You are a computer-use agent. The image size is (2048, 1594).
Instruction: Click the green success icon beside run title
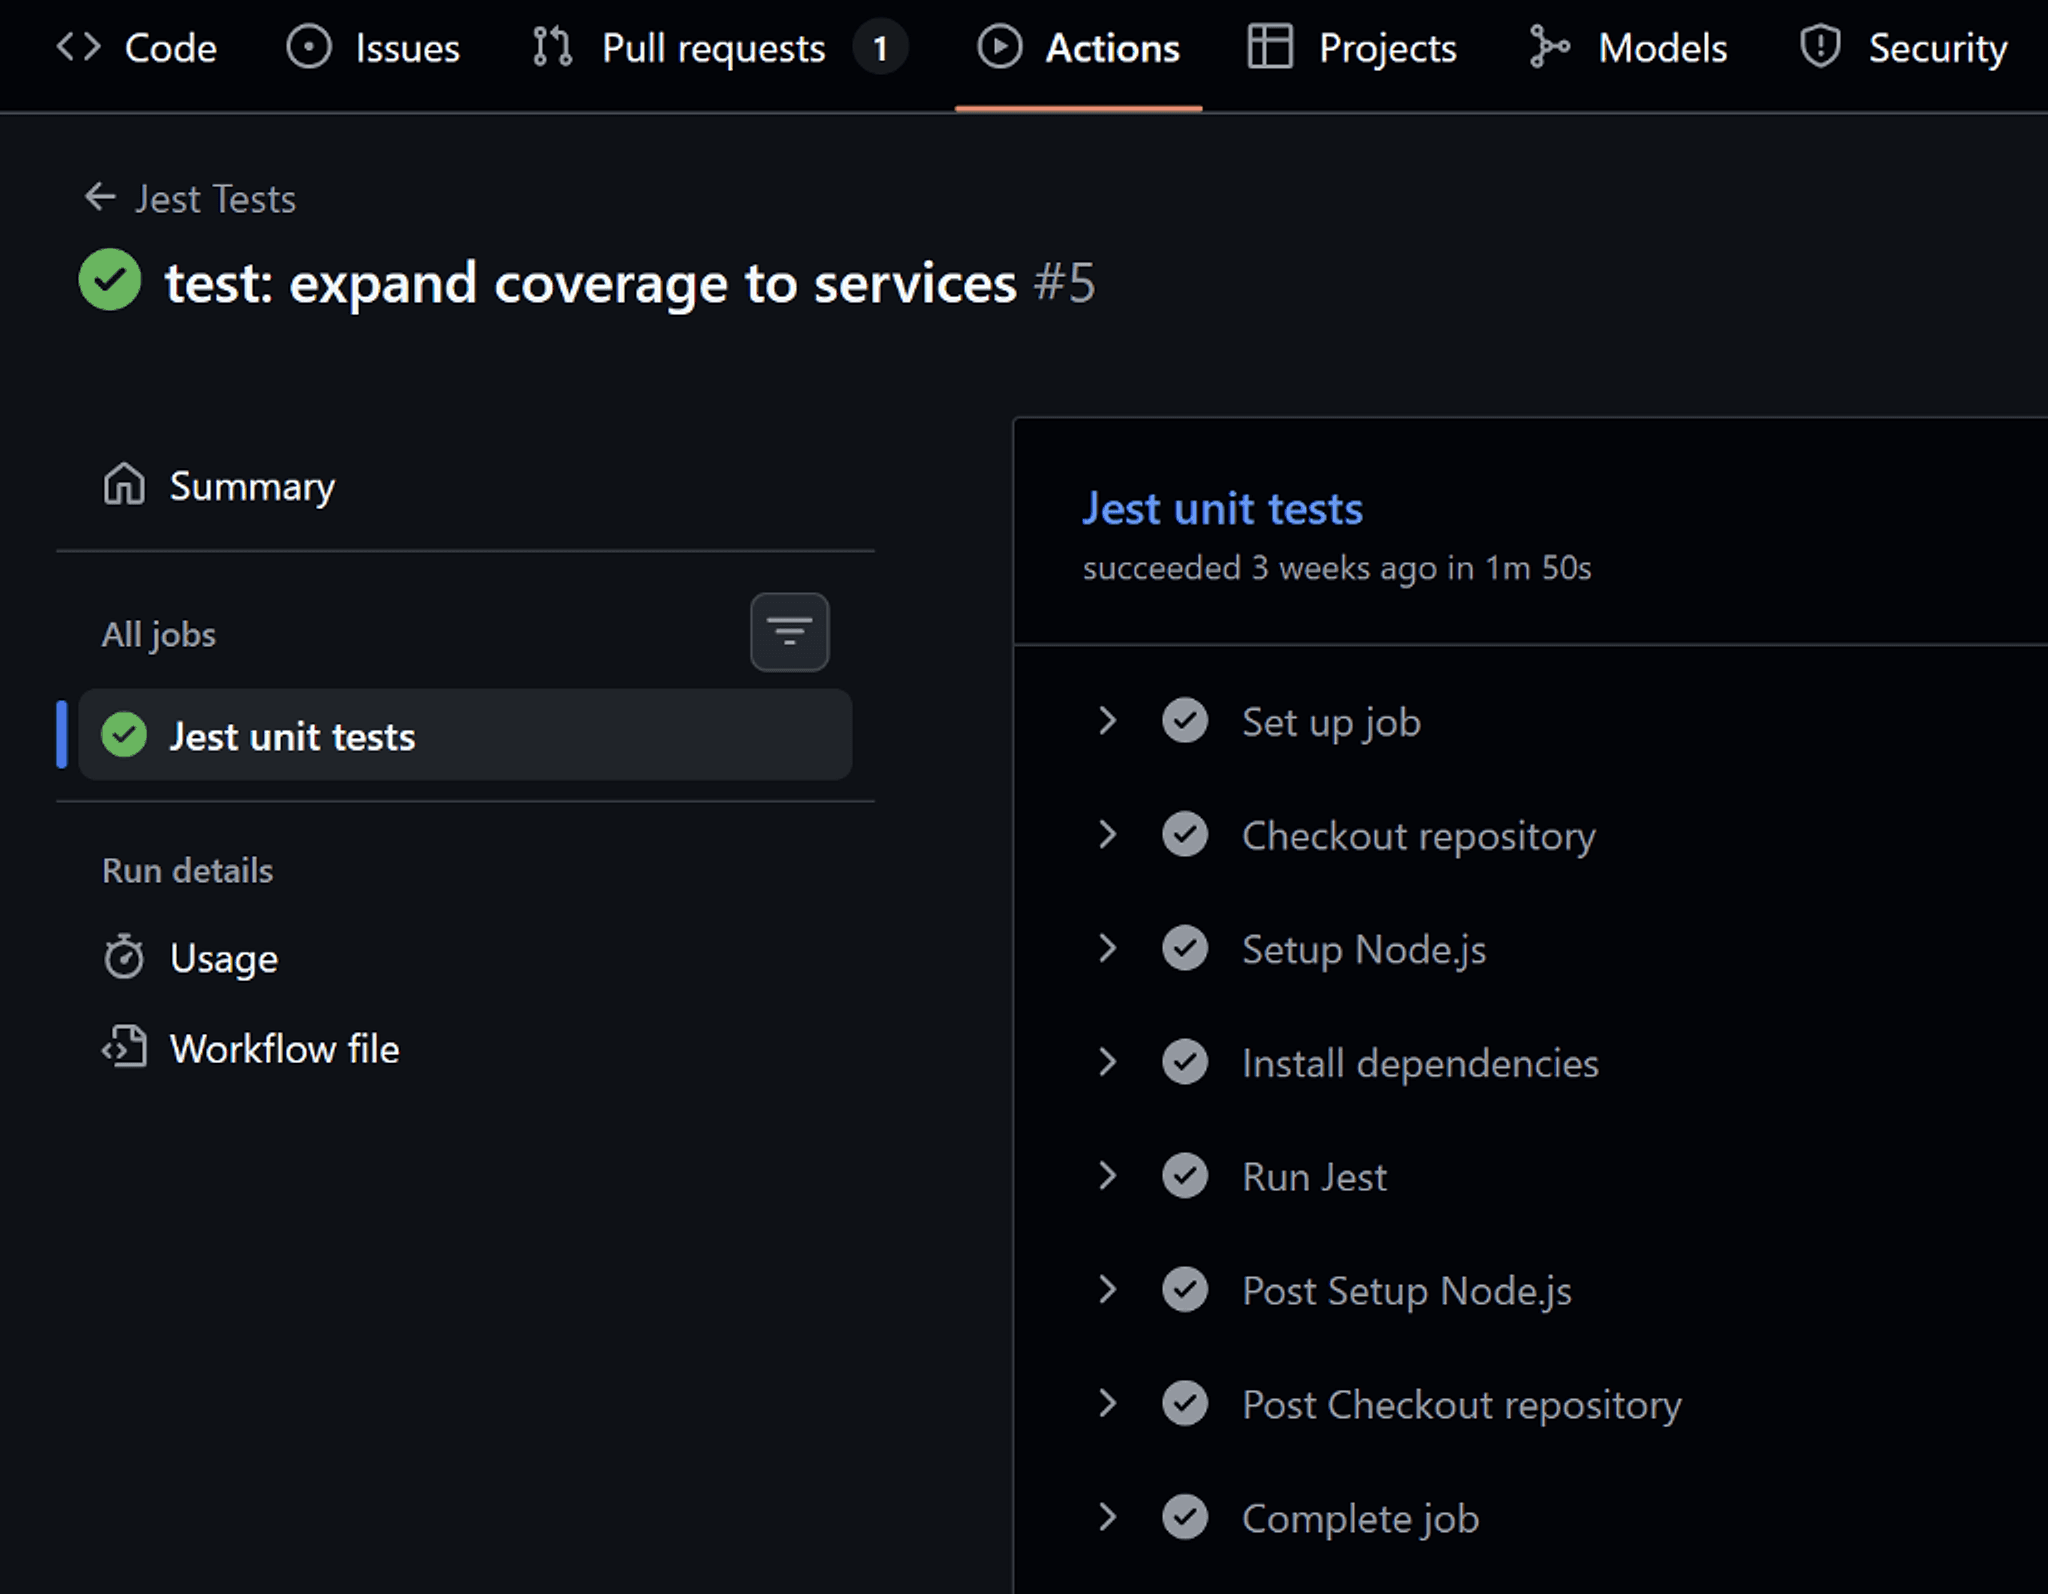(110, 280)
